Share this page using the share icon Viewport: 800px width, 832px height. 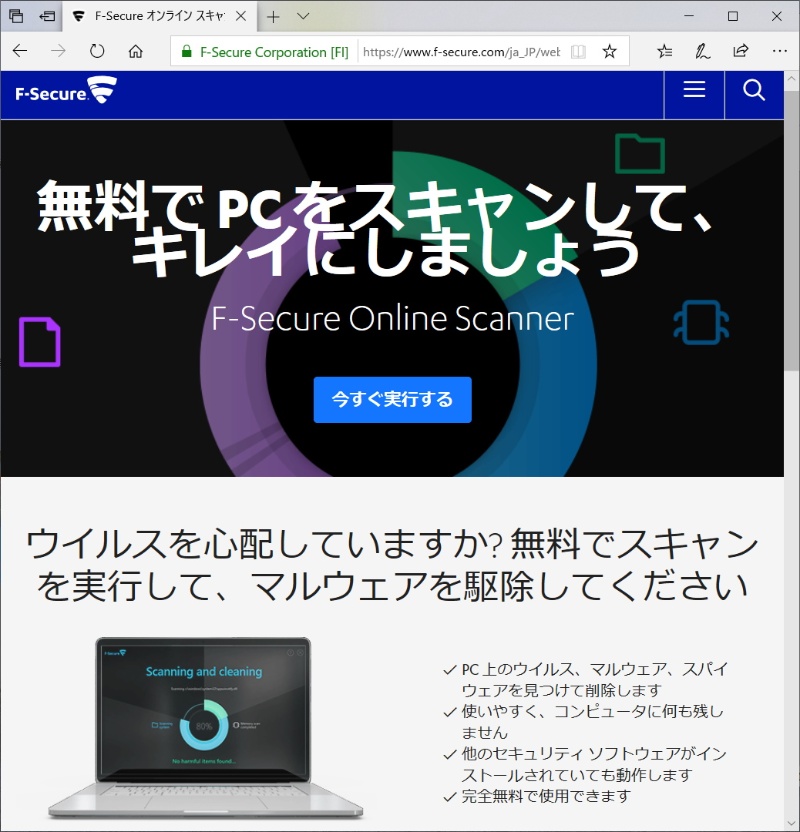(x=741, y=51)
